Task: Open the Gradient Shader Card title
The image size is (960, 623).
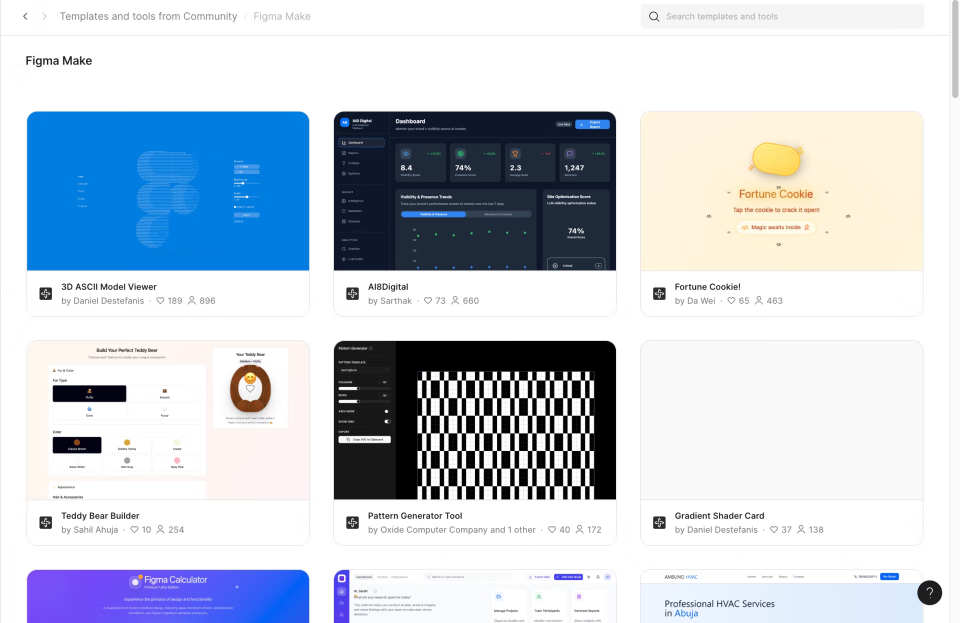Action: click(719, 516)
